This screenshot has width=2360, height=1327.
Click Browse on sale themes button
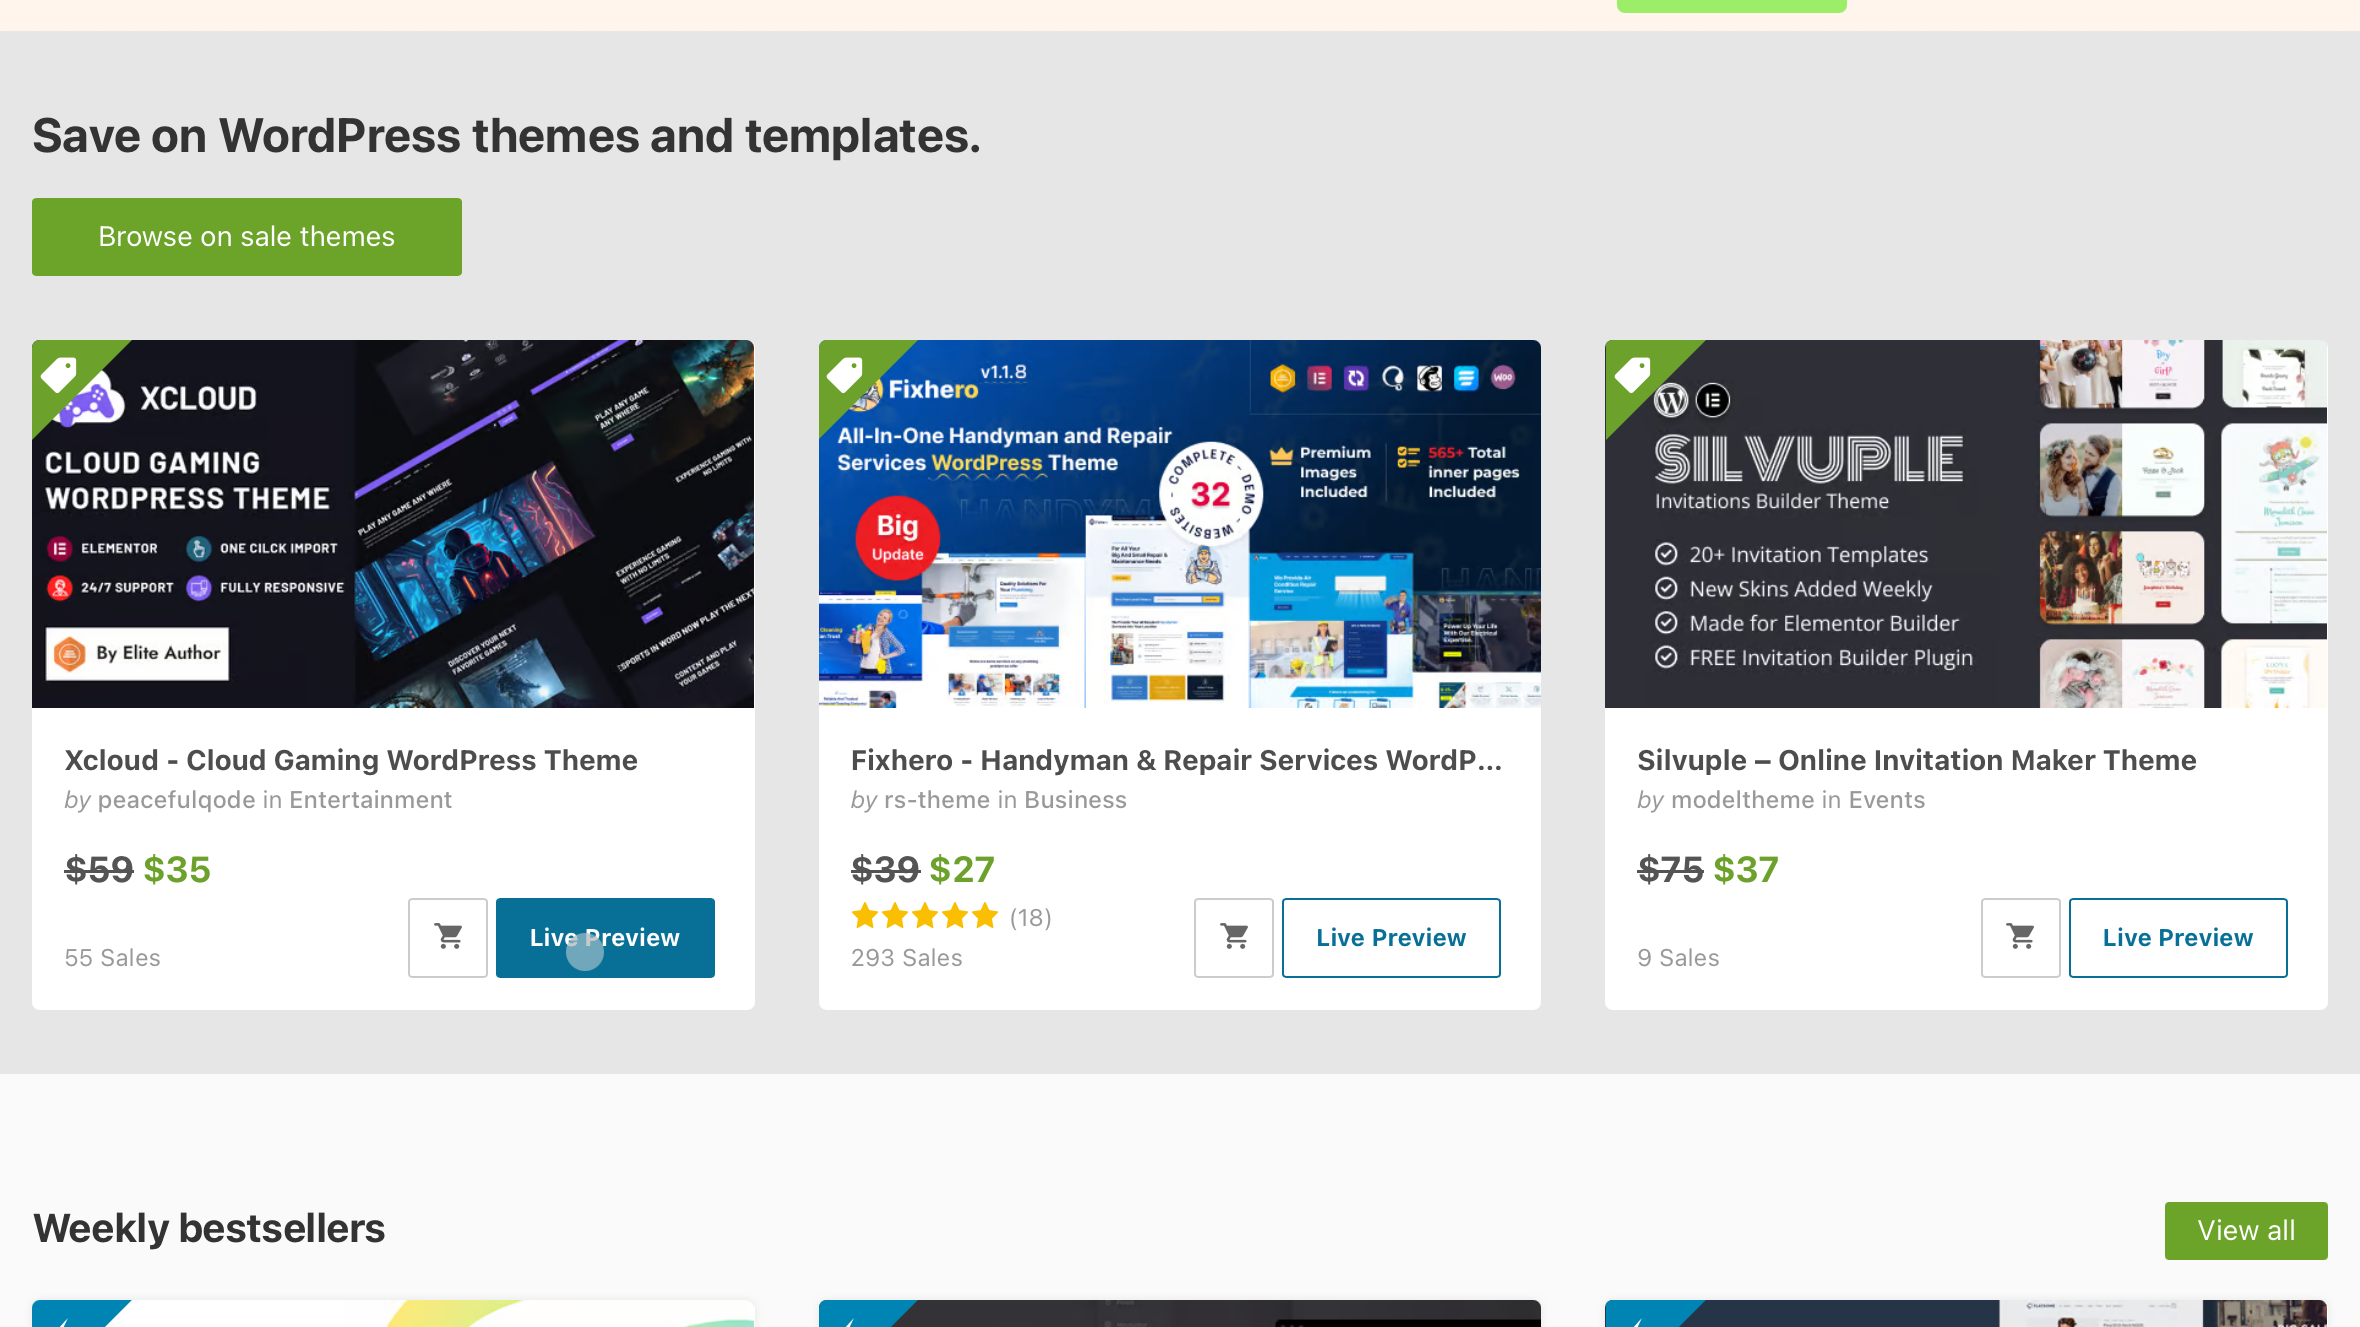(246, 237)
